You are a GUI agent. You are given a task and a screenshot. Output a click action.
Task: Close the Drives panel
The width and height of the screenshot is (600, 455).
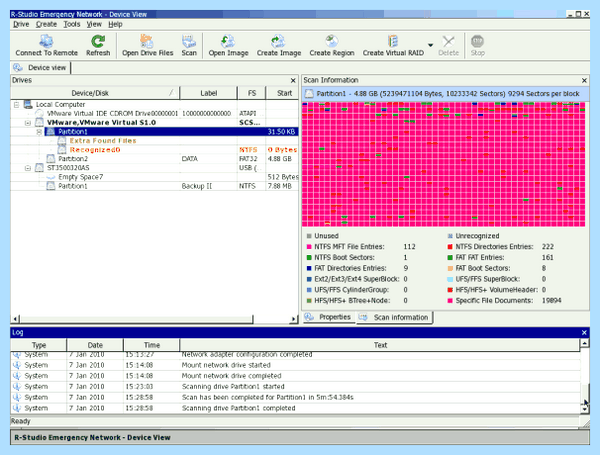point(293,80)
